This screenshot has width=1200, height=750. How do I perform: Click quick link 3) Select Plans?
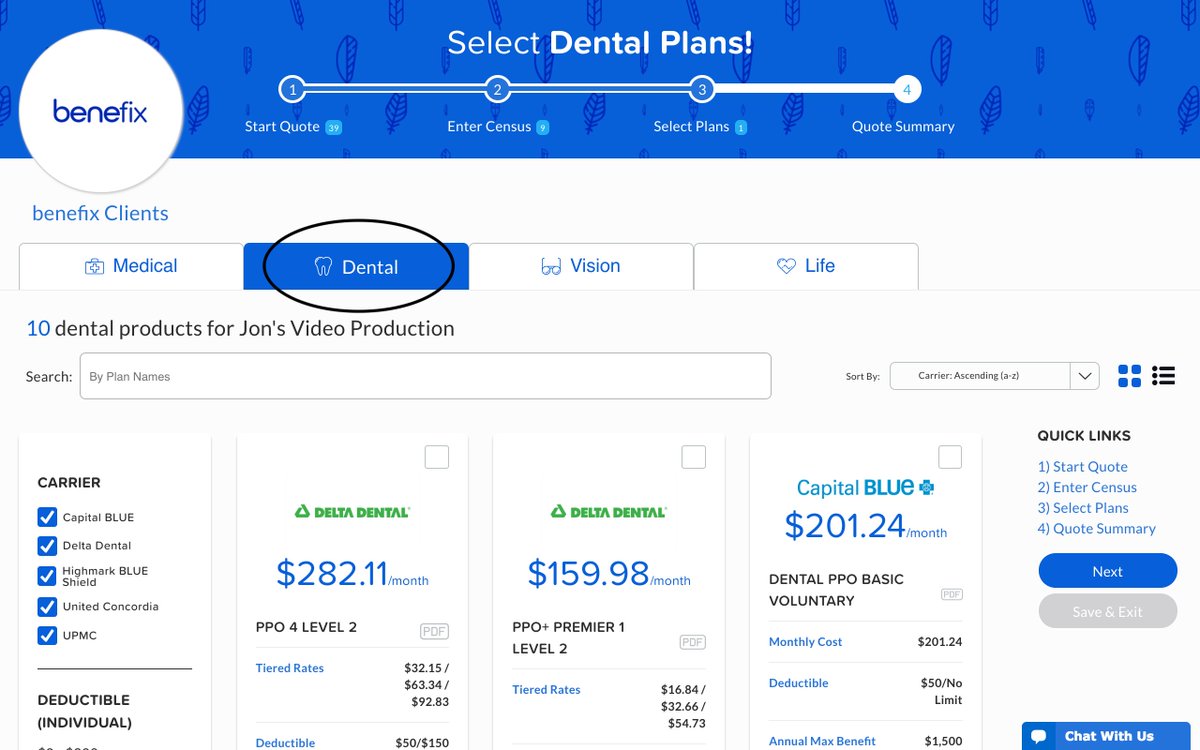tap(1083, 508)
